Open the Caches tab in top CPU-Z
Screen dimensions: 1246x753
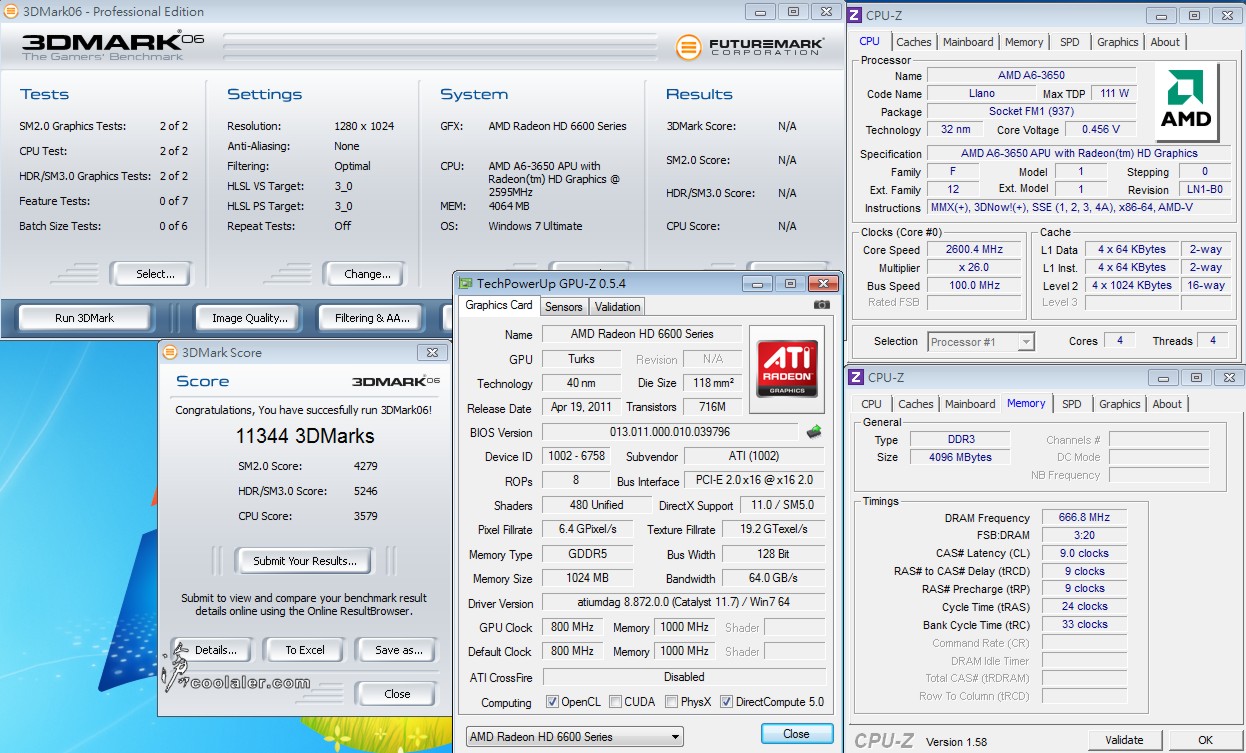914,42
